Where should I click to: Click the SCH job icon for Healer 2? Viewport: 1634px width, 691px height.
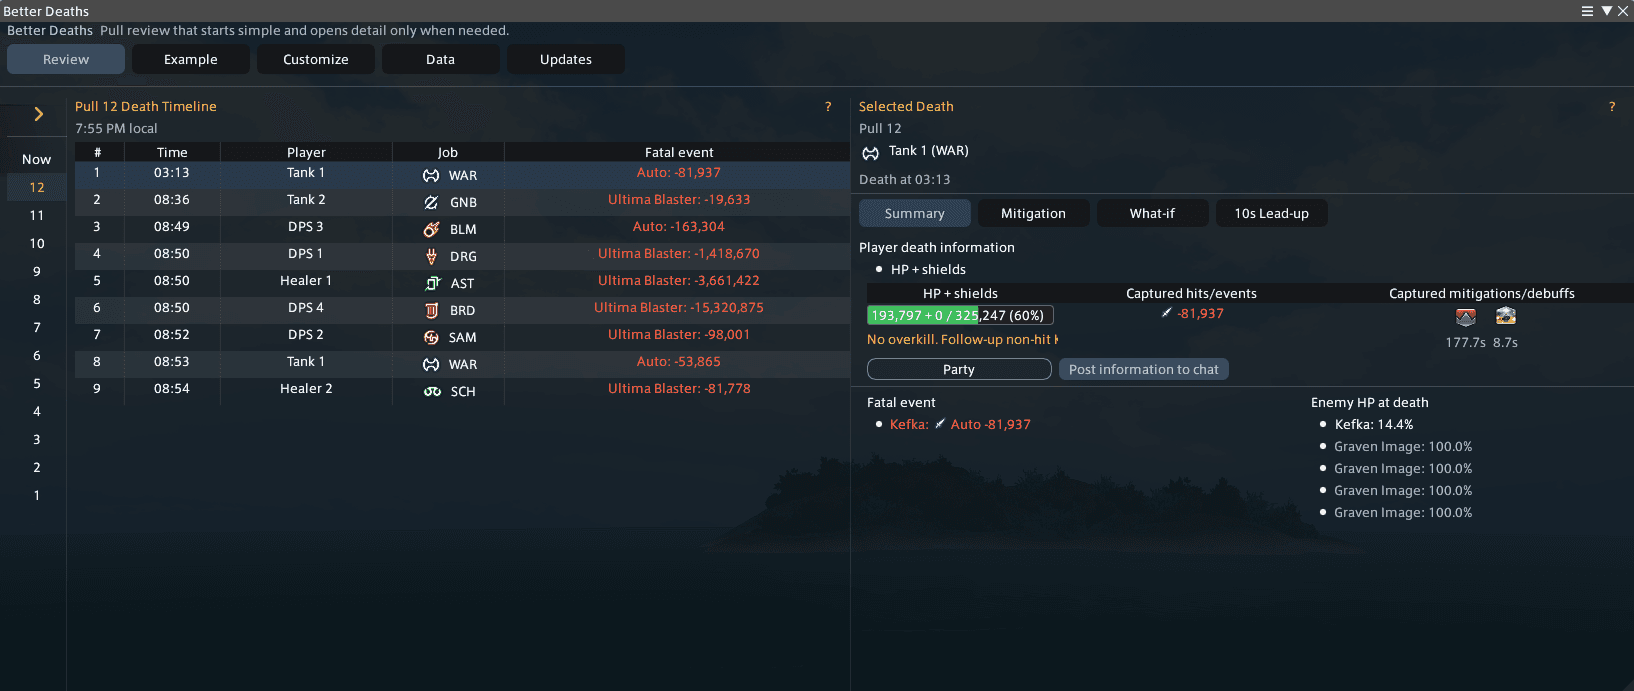[432, 391]
